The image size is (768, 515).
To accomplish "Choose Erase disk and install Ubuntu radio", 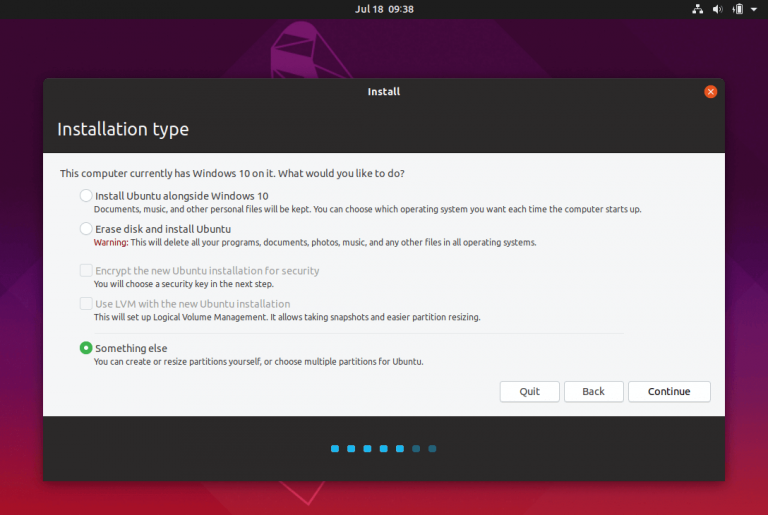I will [x=86, y=229].
